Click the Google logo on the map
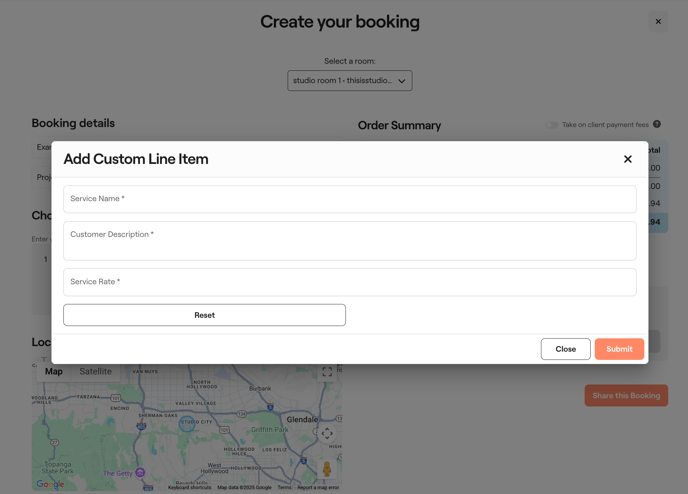688x494 pixels. [50, 484]
